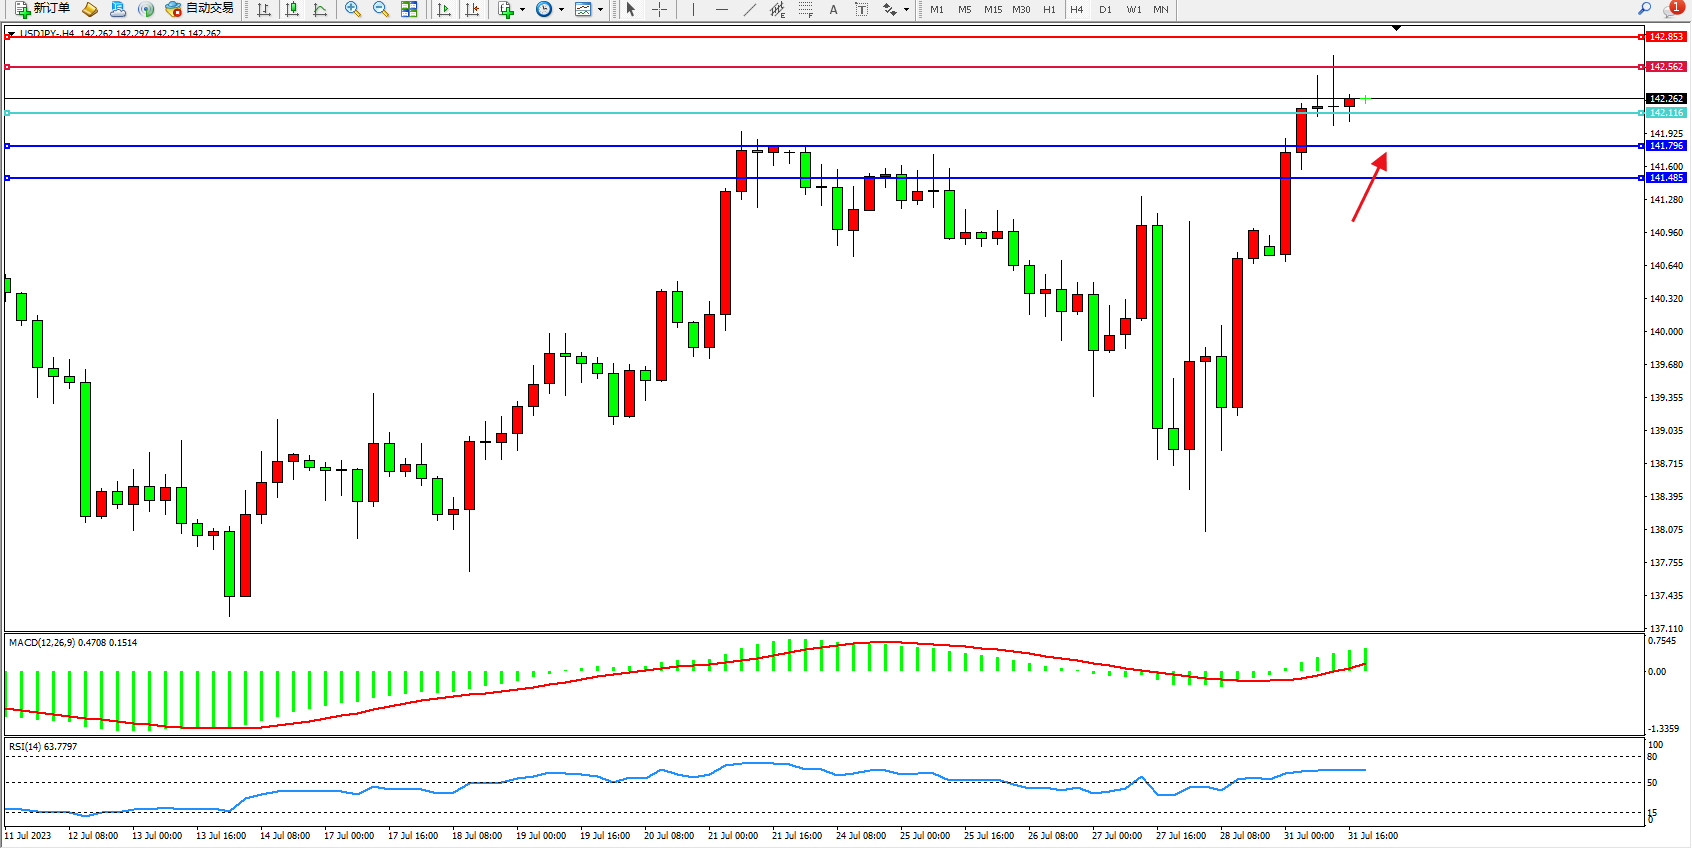
Task: Click the search magnifier at top right
Action: [x=1644, y=9]
